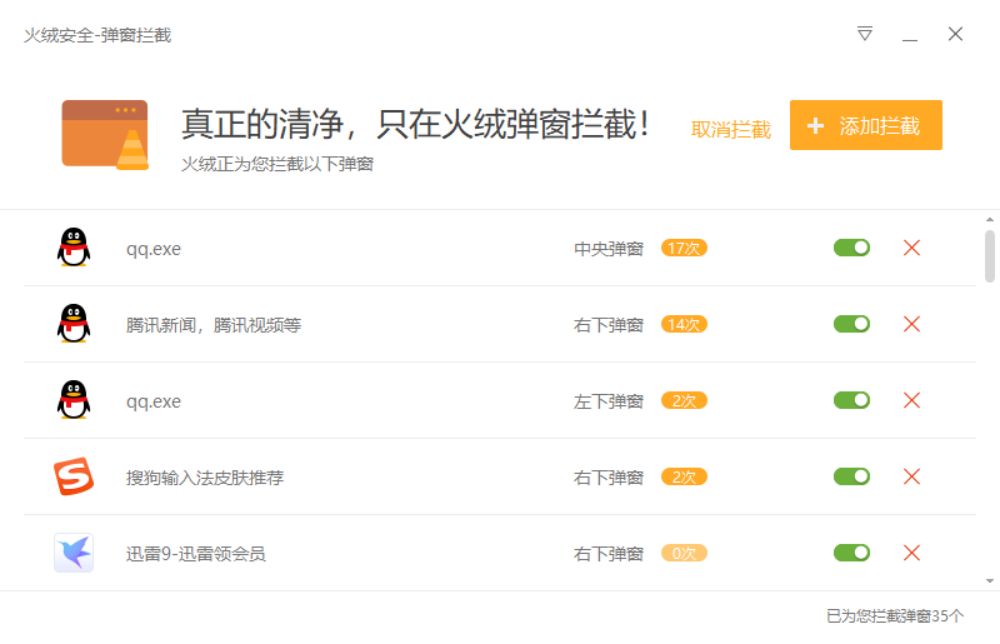
Task: Click the 2次 badge on 搜狗输入法皮肤推荐 row
Action: tap(684, 477)
